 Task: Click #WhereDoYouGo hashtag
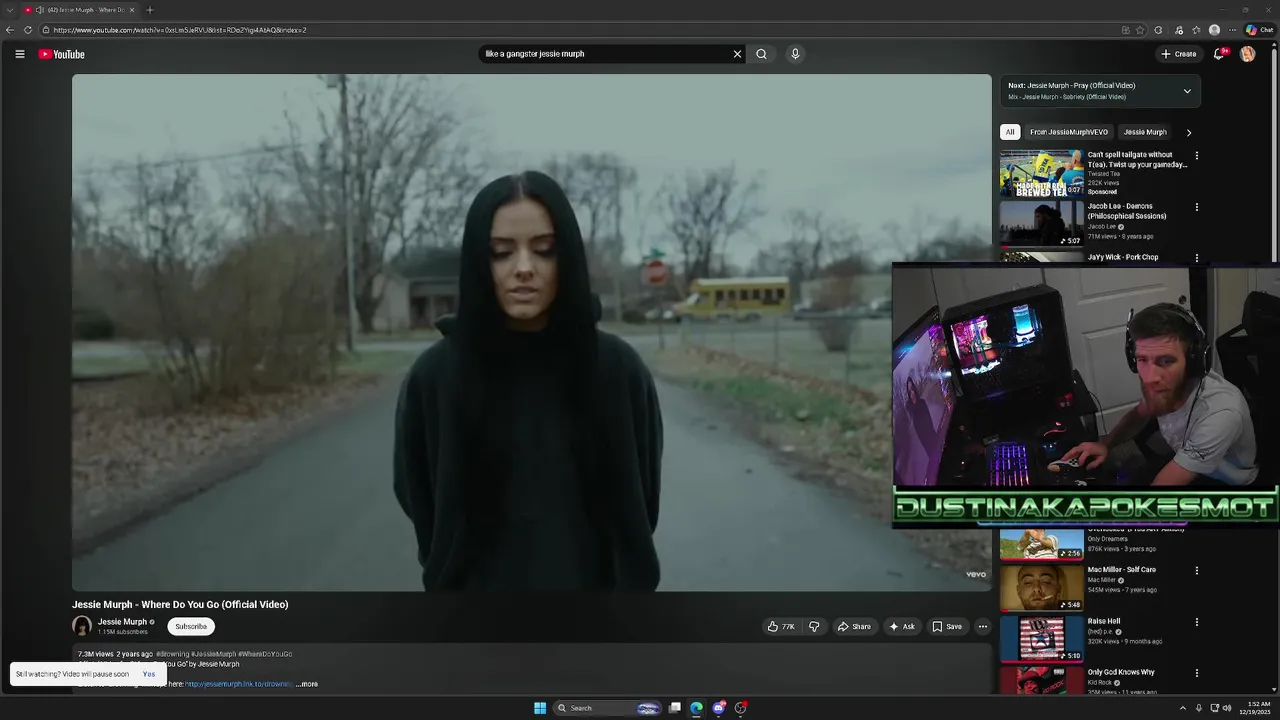265,654
